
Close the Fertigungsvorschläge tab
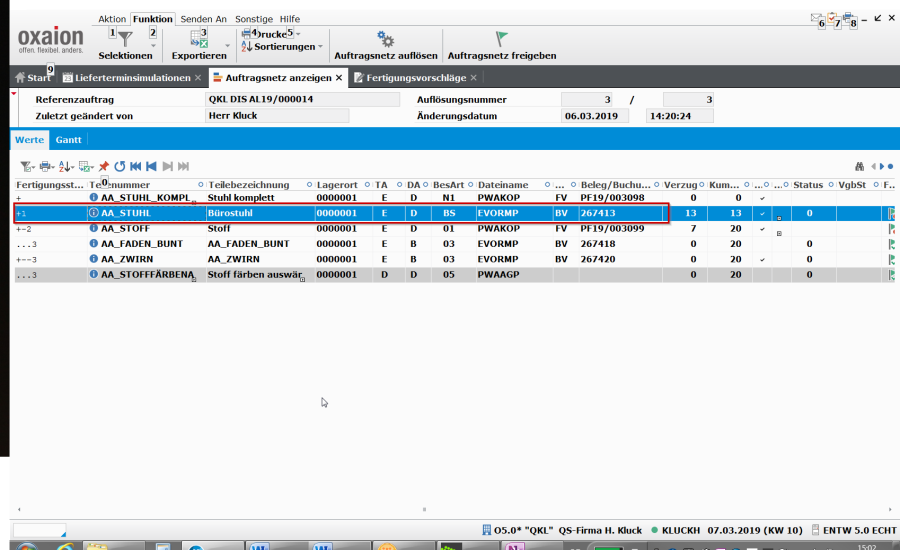[474, 78]
